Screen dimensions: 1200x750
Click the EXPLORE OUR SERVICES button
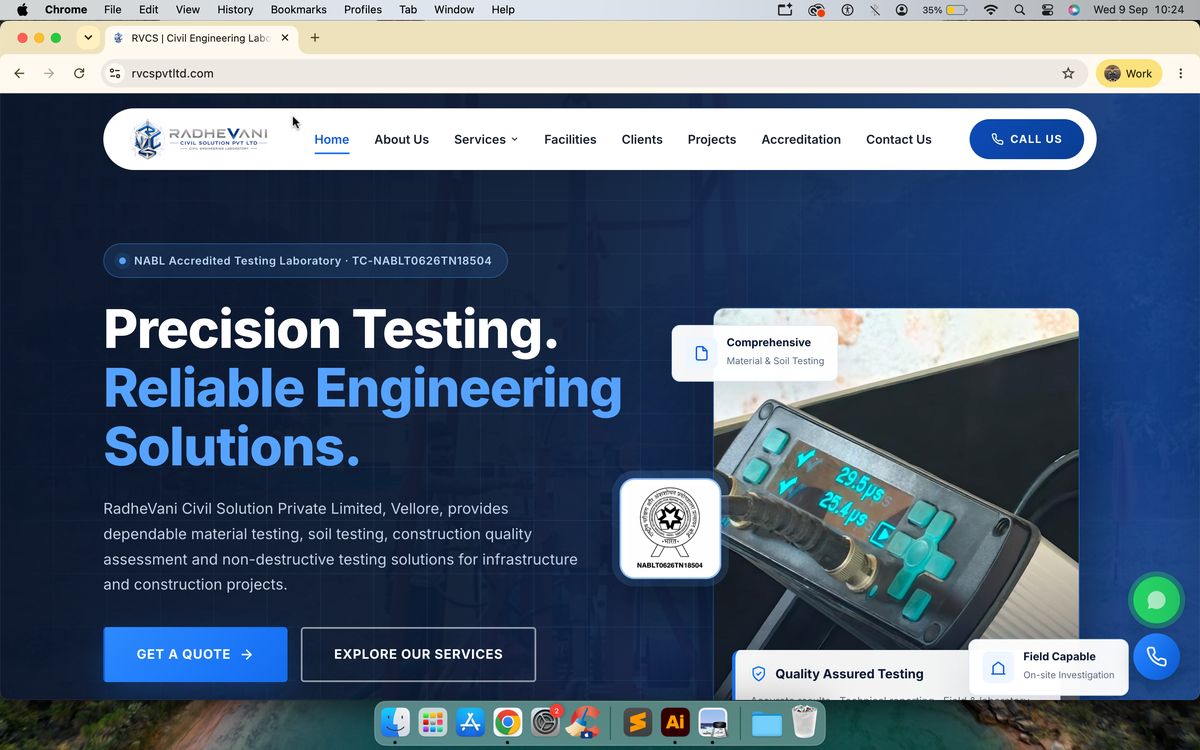(418, 654)
